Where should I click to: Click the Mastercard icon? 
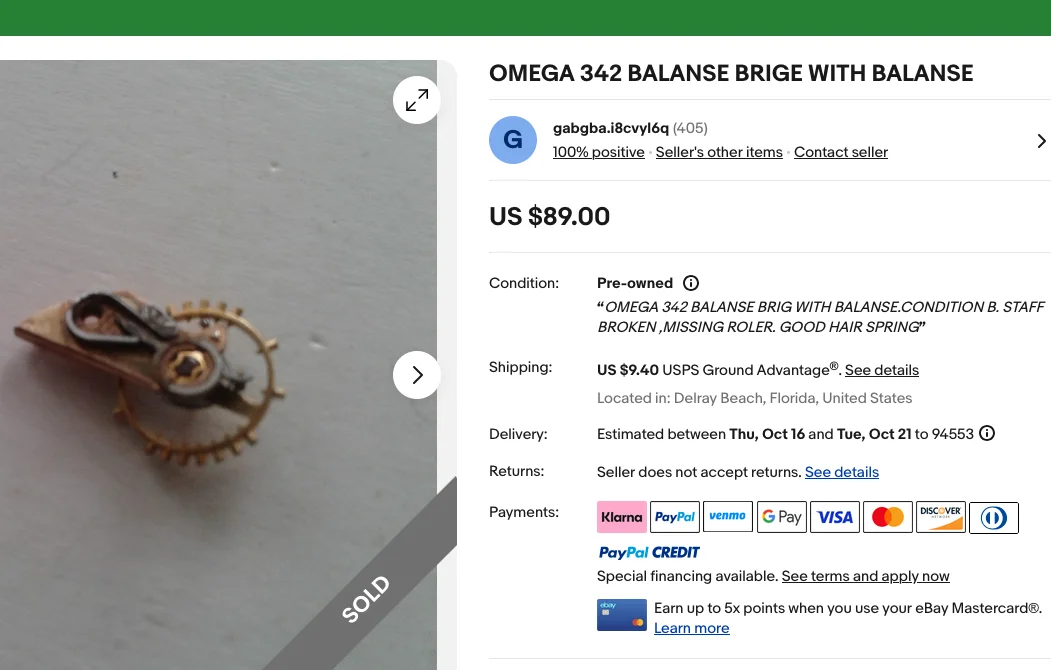pos(888,517)
